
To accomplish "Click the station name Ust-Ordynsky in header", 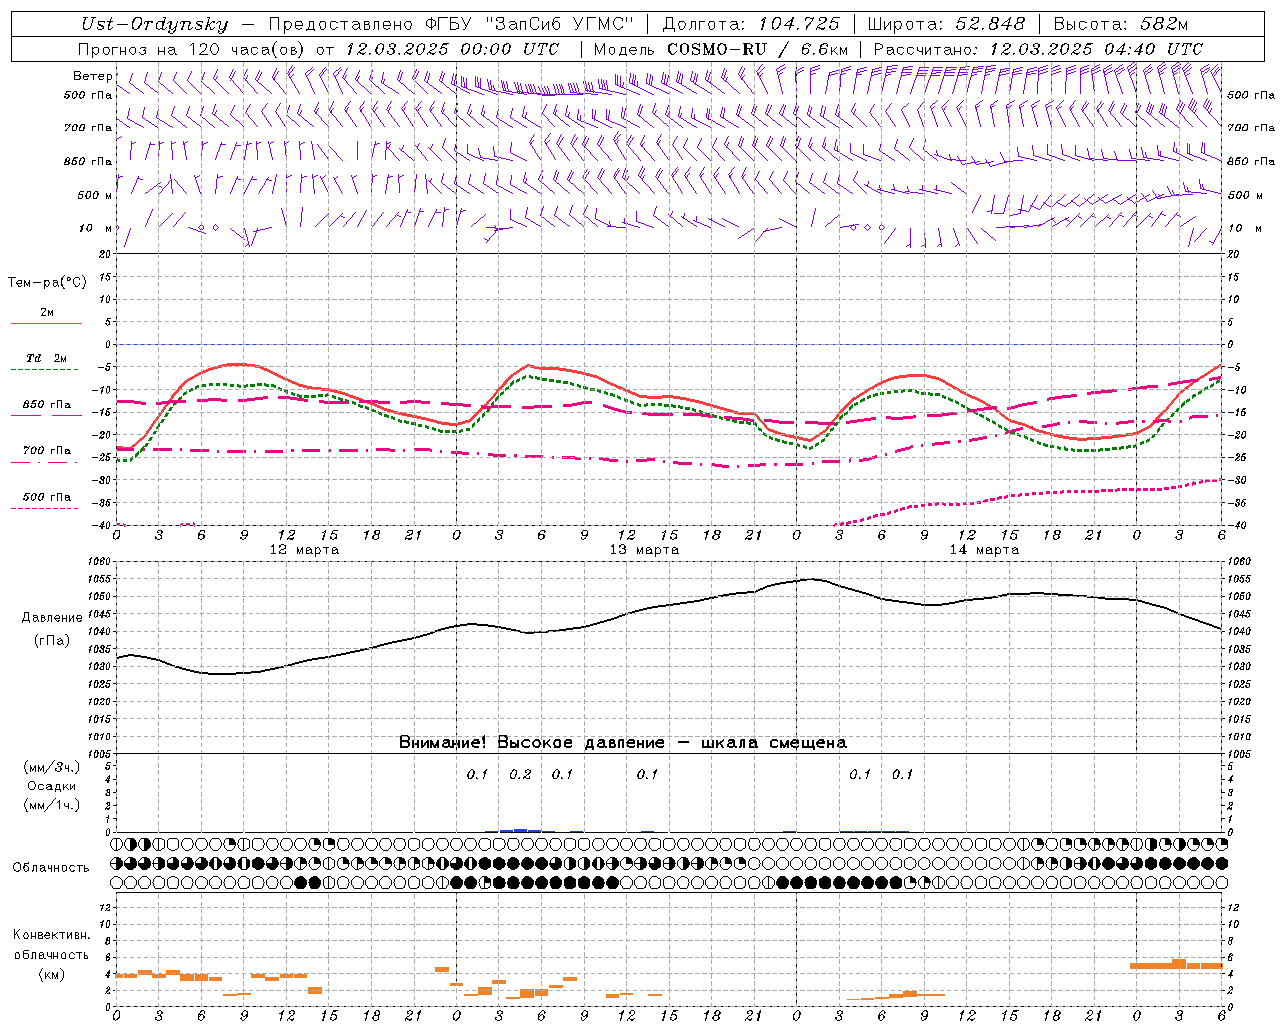I will pyautogui.click(x=154, y=25).
